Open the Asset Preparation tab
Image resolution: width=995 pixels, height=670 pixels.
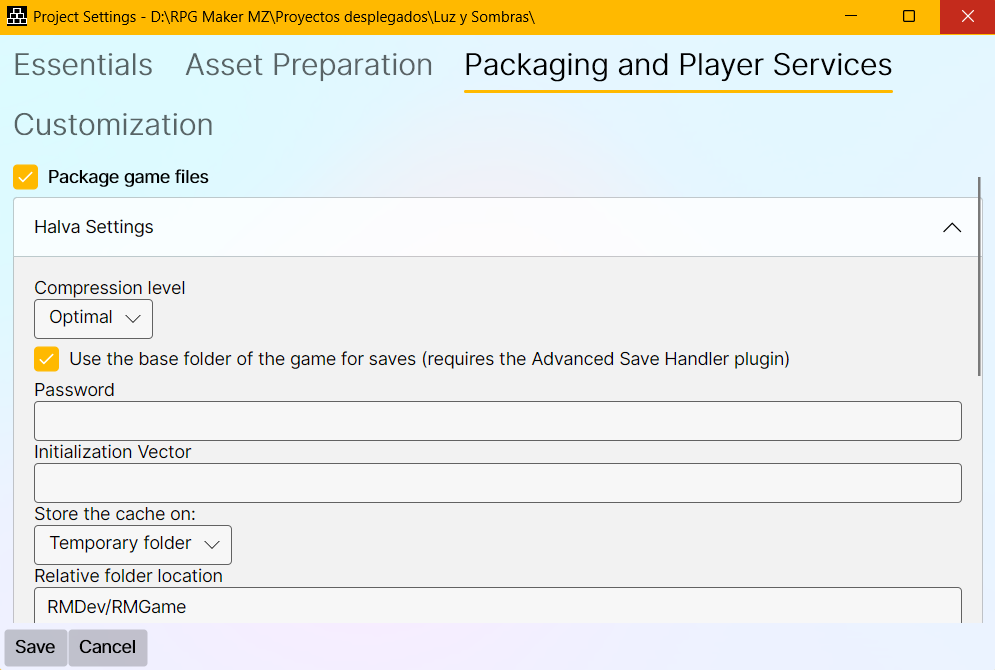309,65
